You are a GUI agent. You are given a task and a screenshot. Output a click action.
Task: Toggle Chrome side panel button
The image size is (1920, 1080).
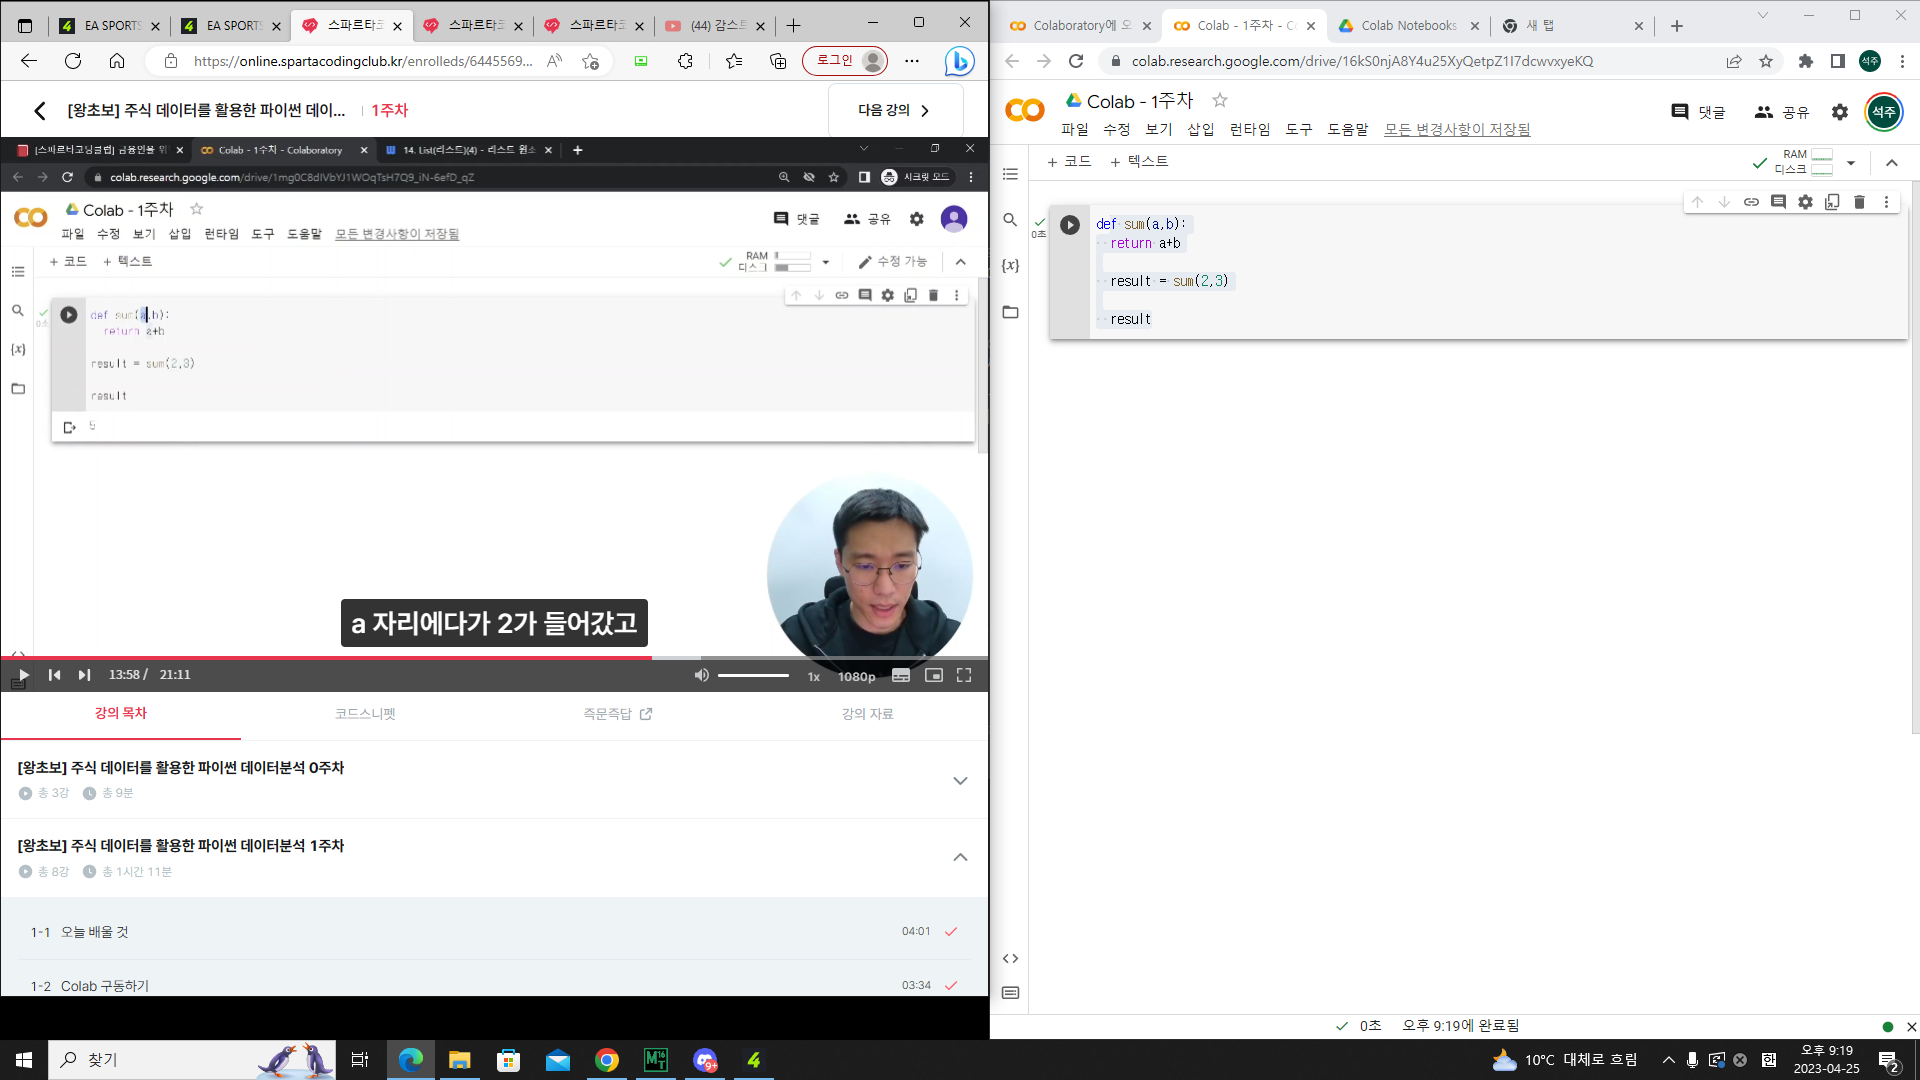point(1837,61)
